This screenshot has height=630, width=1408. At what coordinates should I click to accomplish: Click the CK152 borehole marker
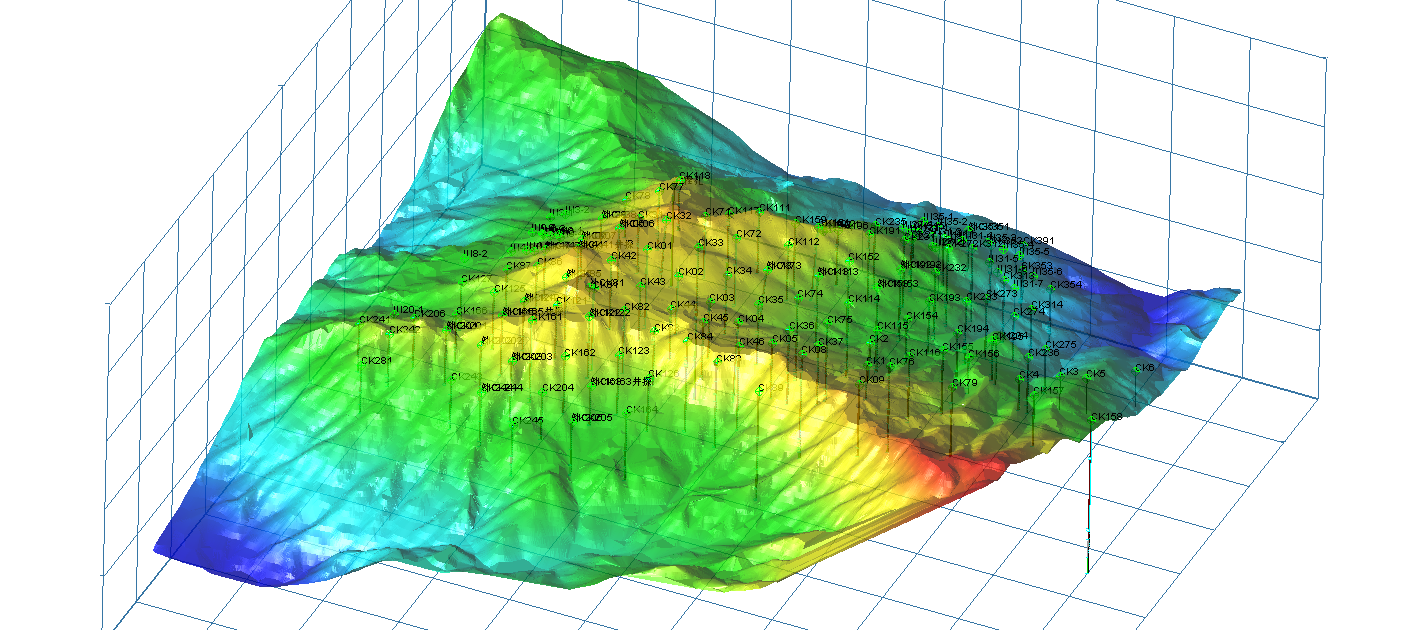pyautogui.click(x=849, y=258)
